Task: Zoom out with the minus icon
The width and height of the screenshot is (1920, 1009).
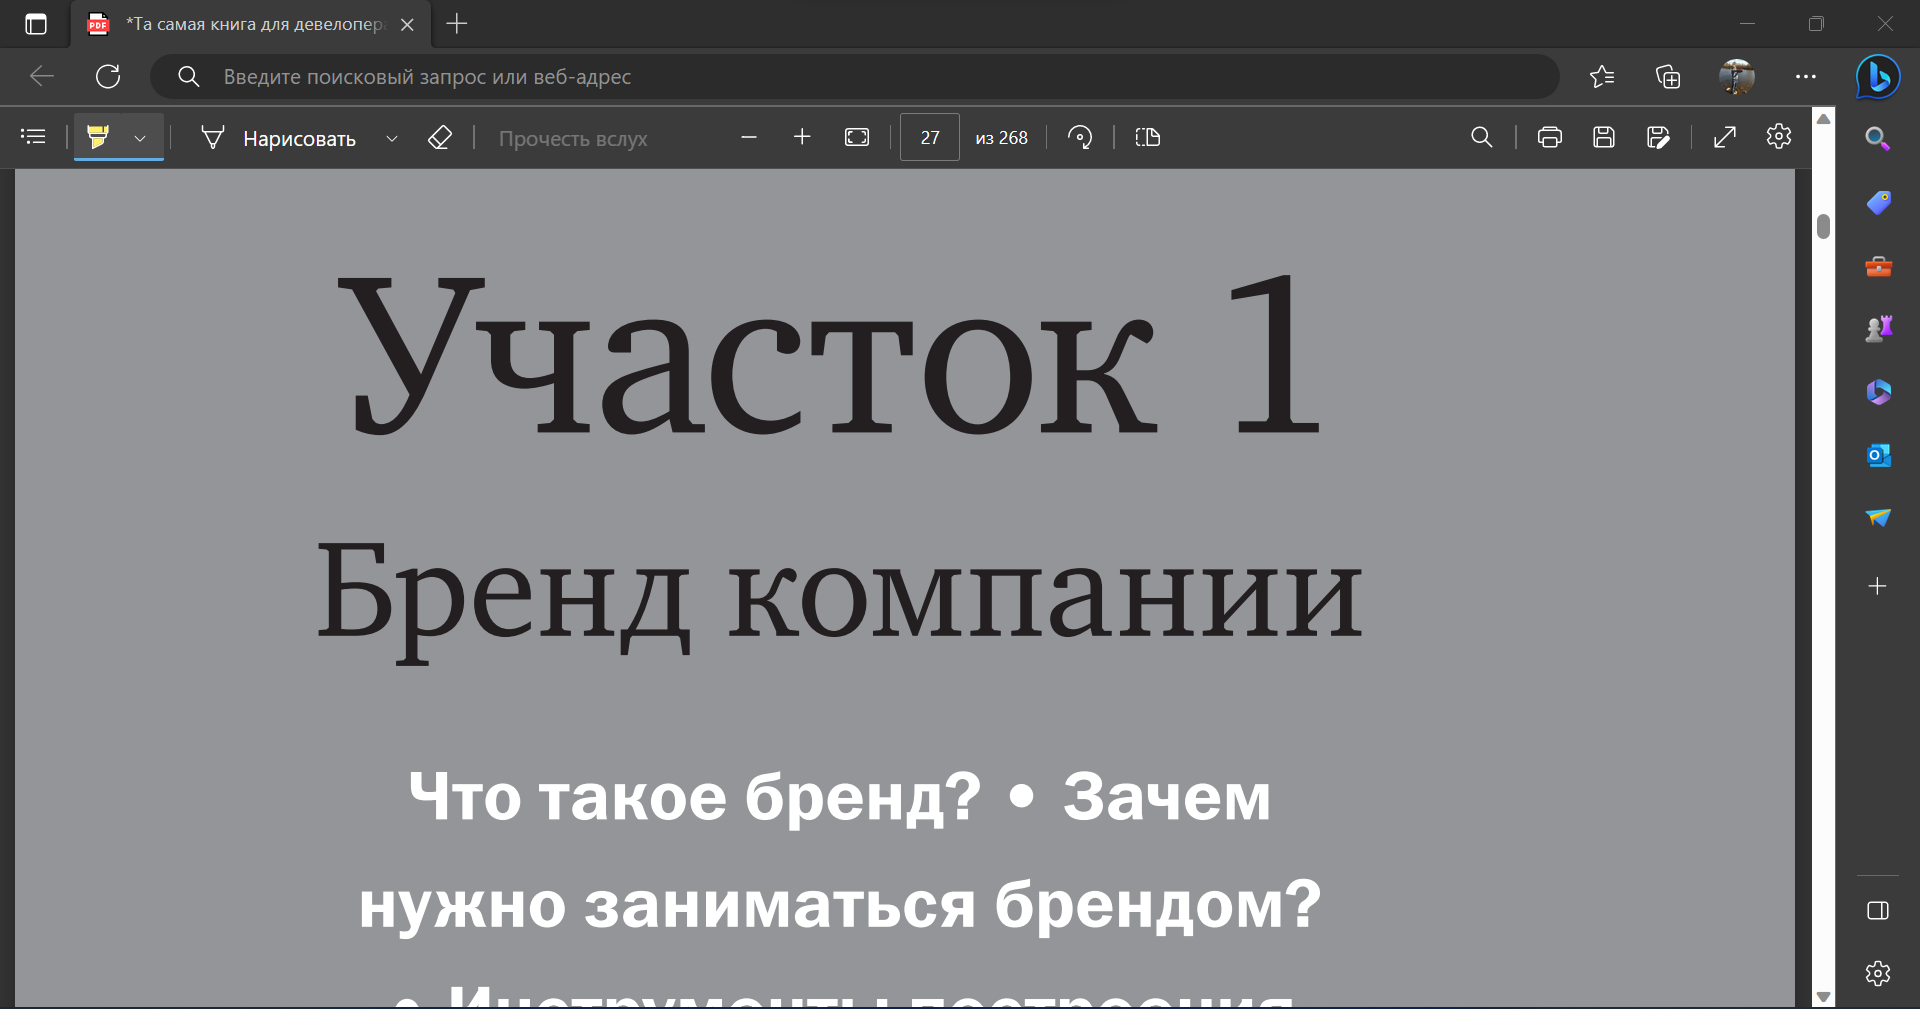Action: [749, 137]
